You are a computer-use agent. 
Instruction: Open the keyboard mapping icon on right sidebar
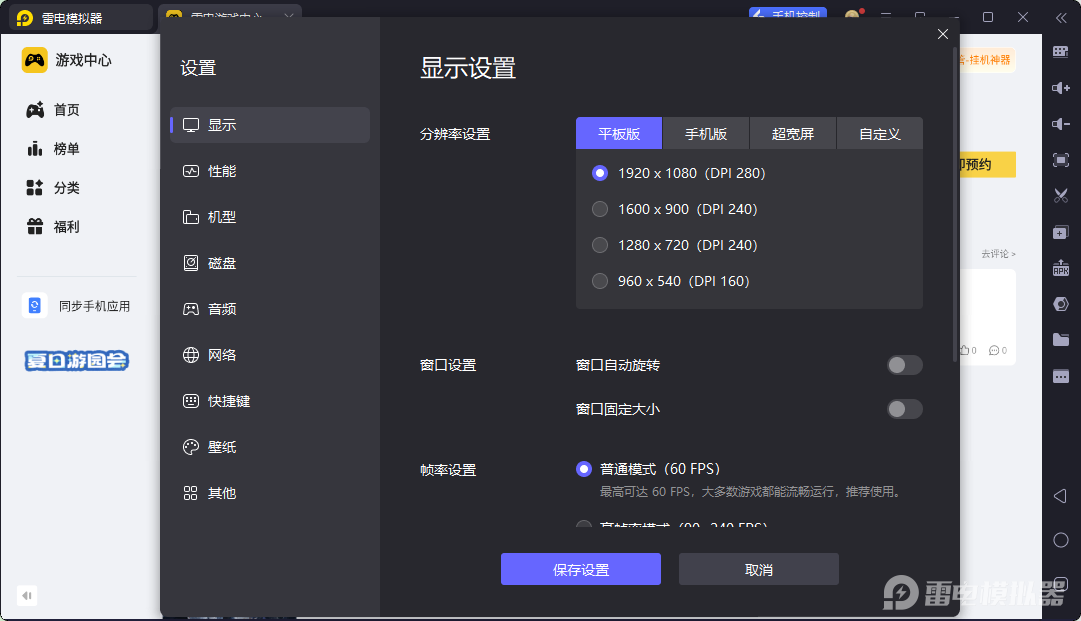1061,51
